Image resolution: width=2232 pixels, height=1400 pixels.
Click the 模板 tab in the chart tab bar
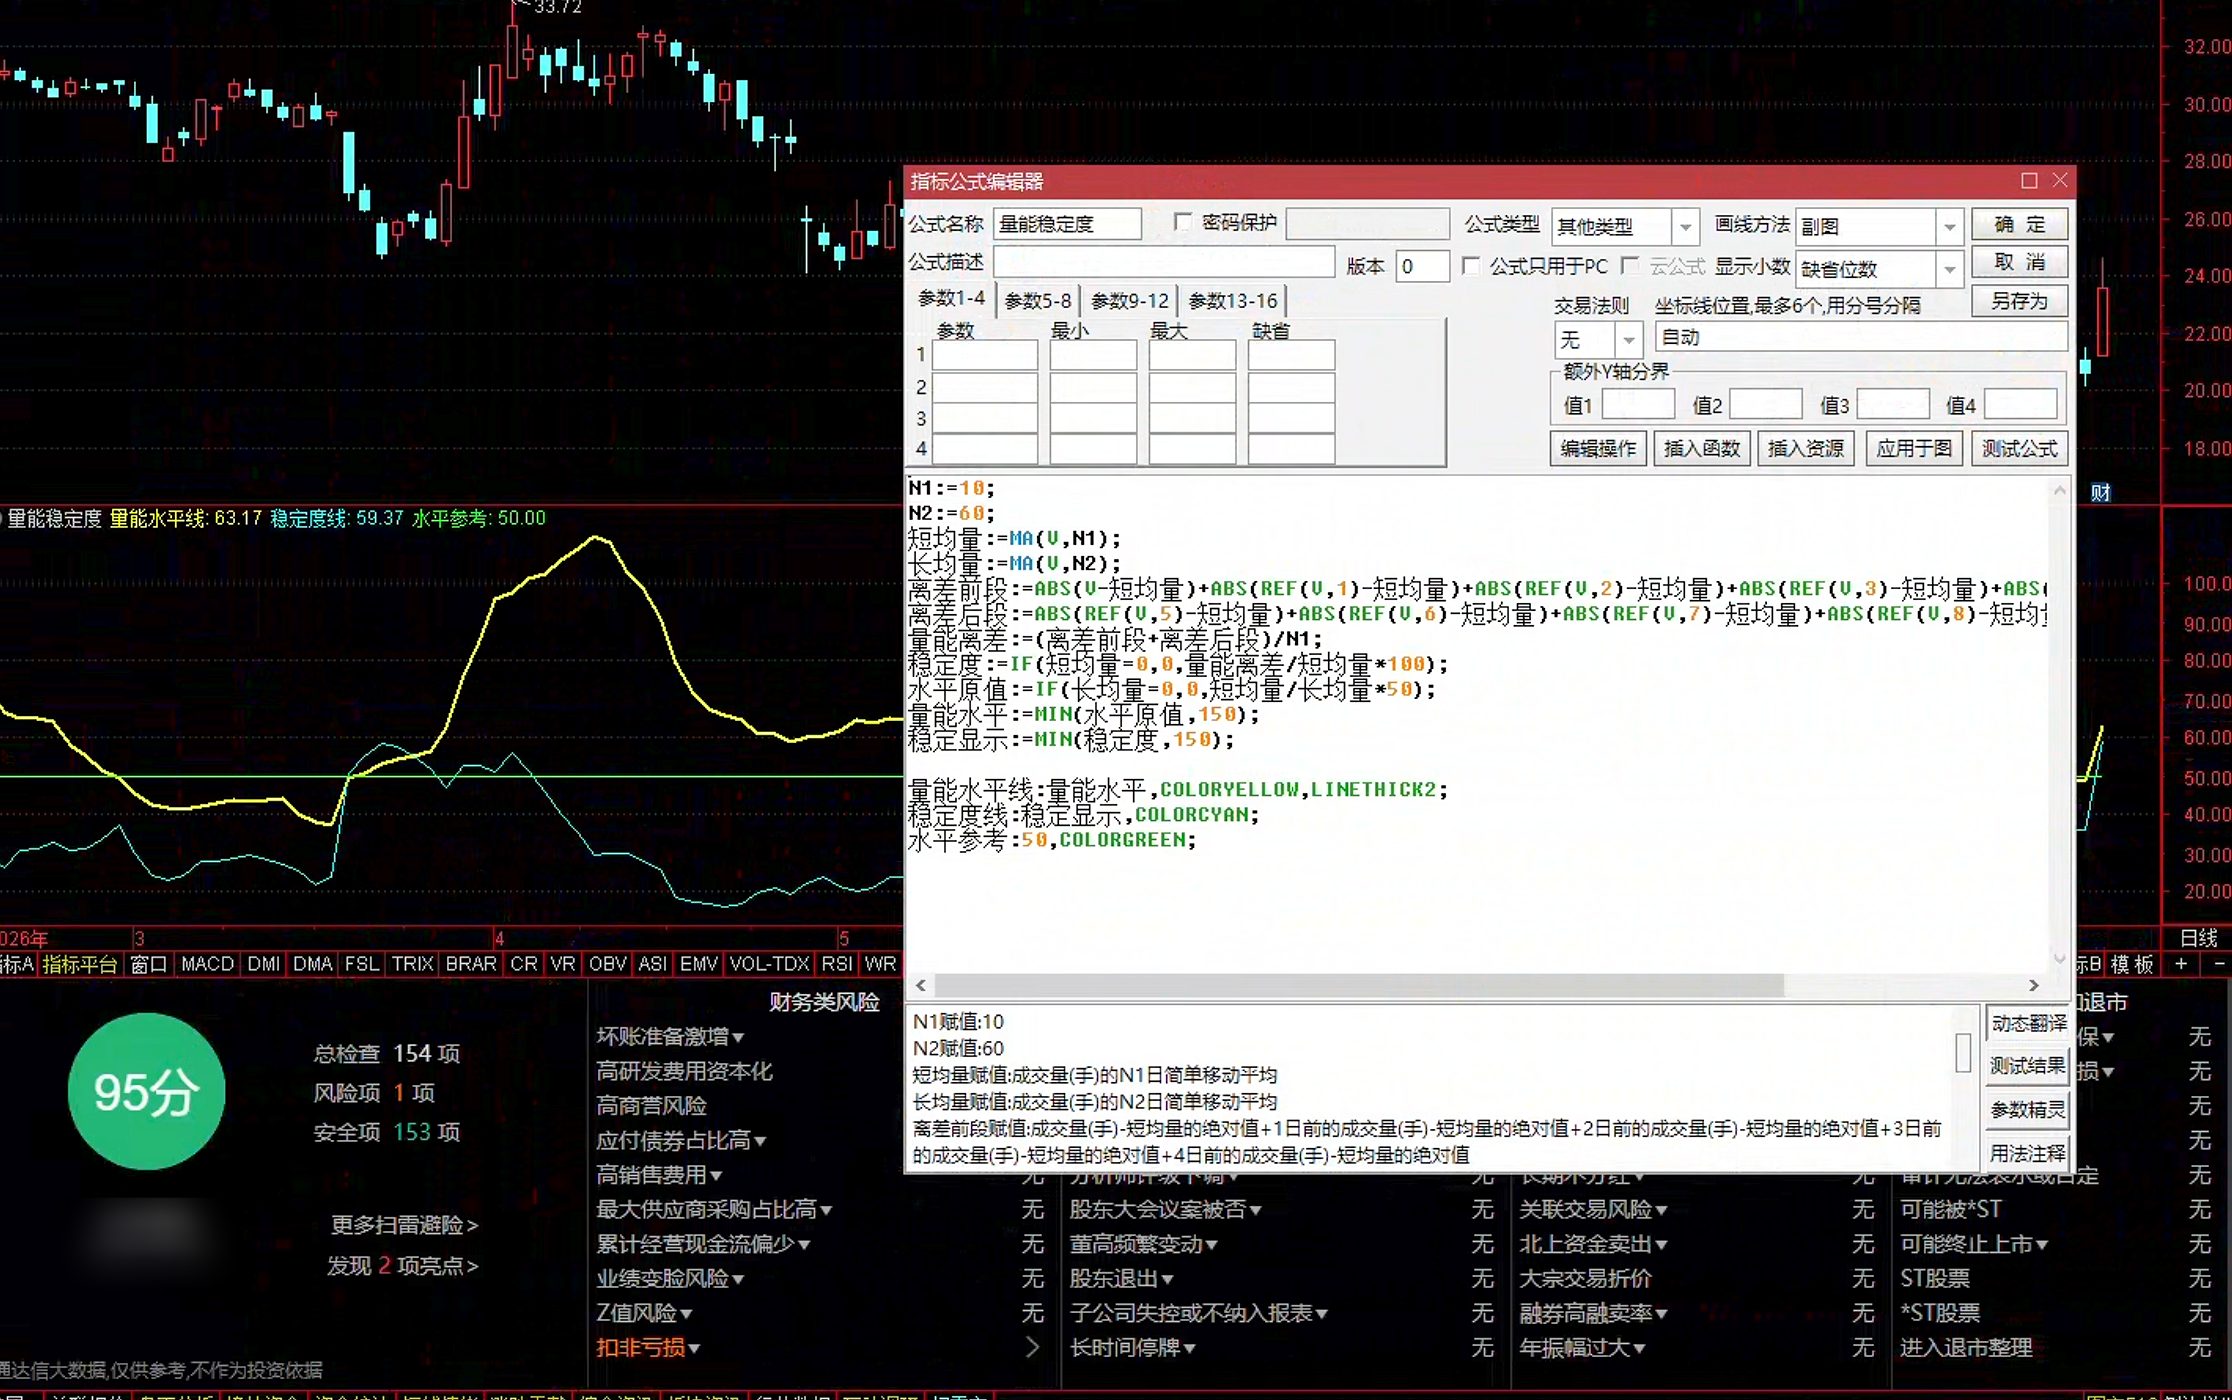tap(2132, 964)
